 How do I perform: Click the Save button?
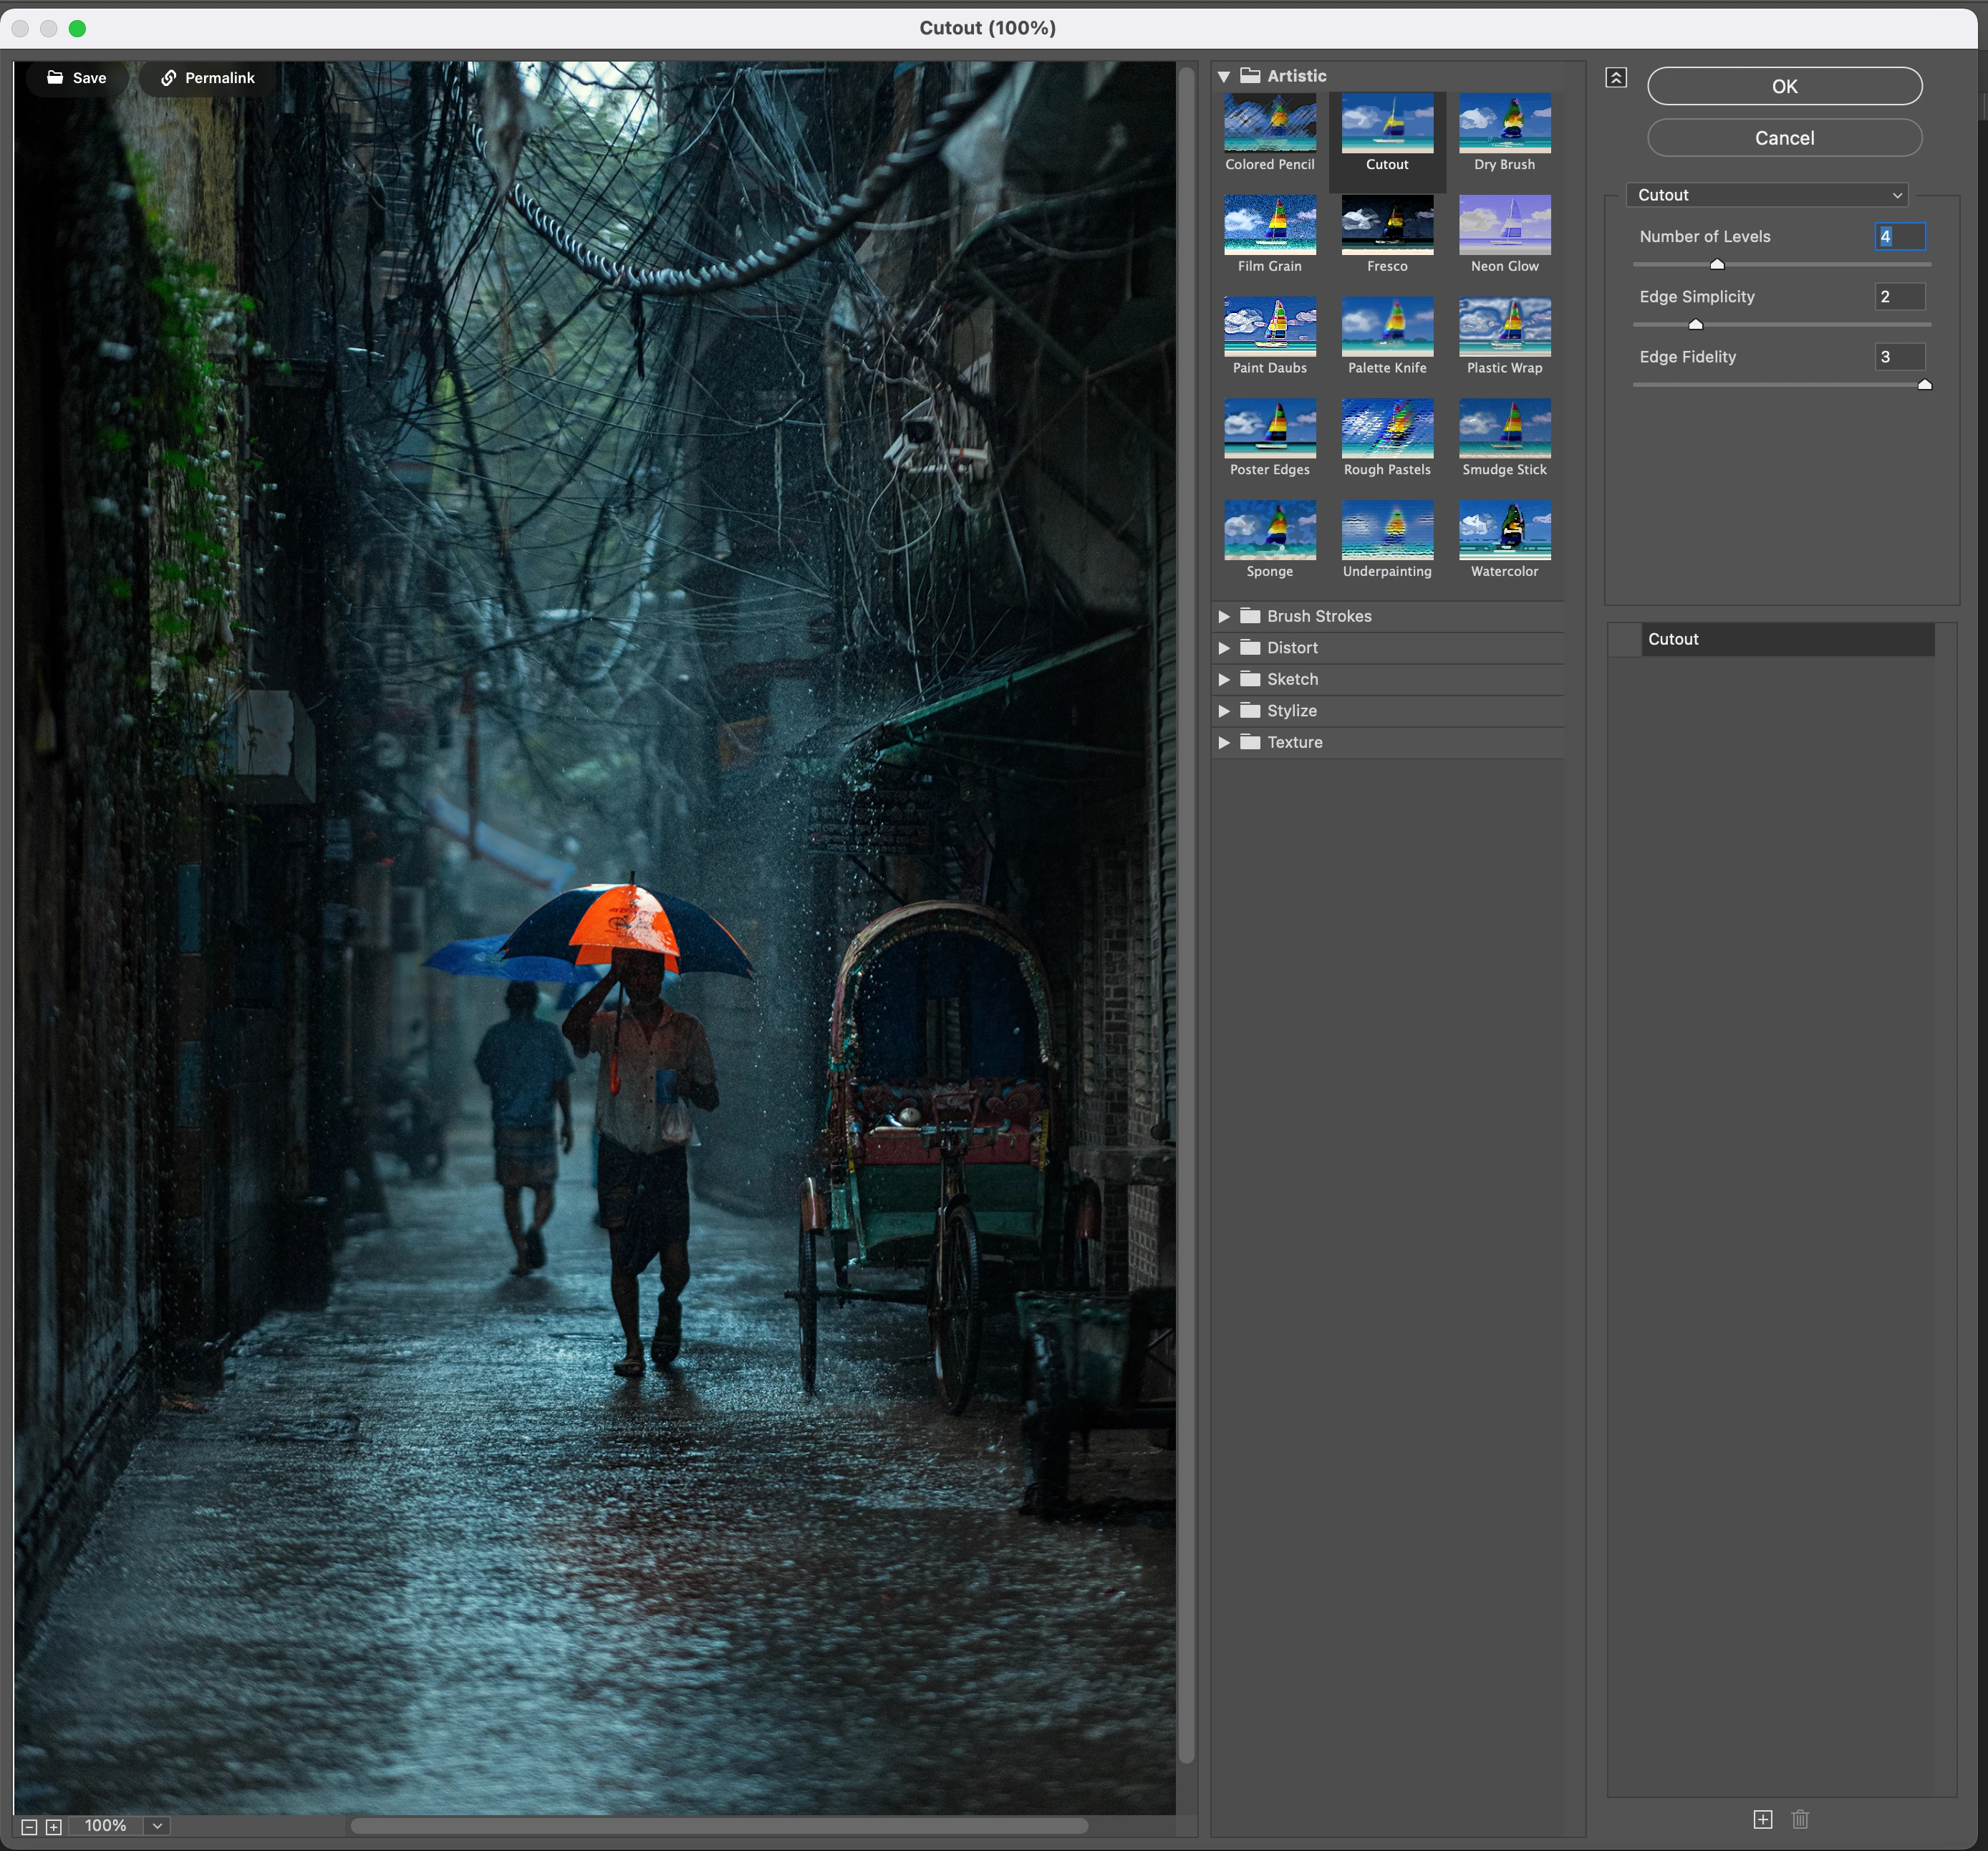tap(76, 78)
